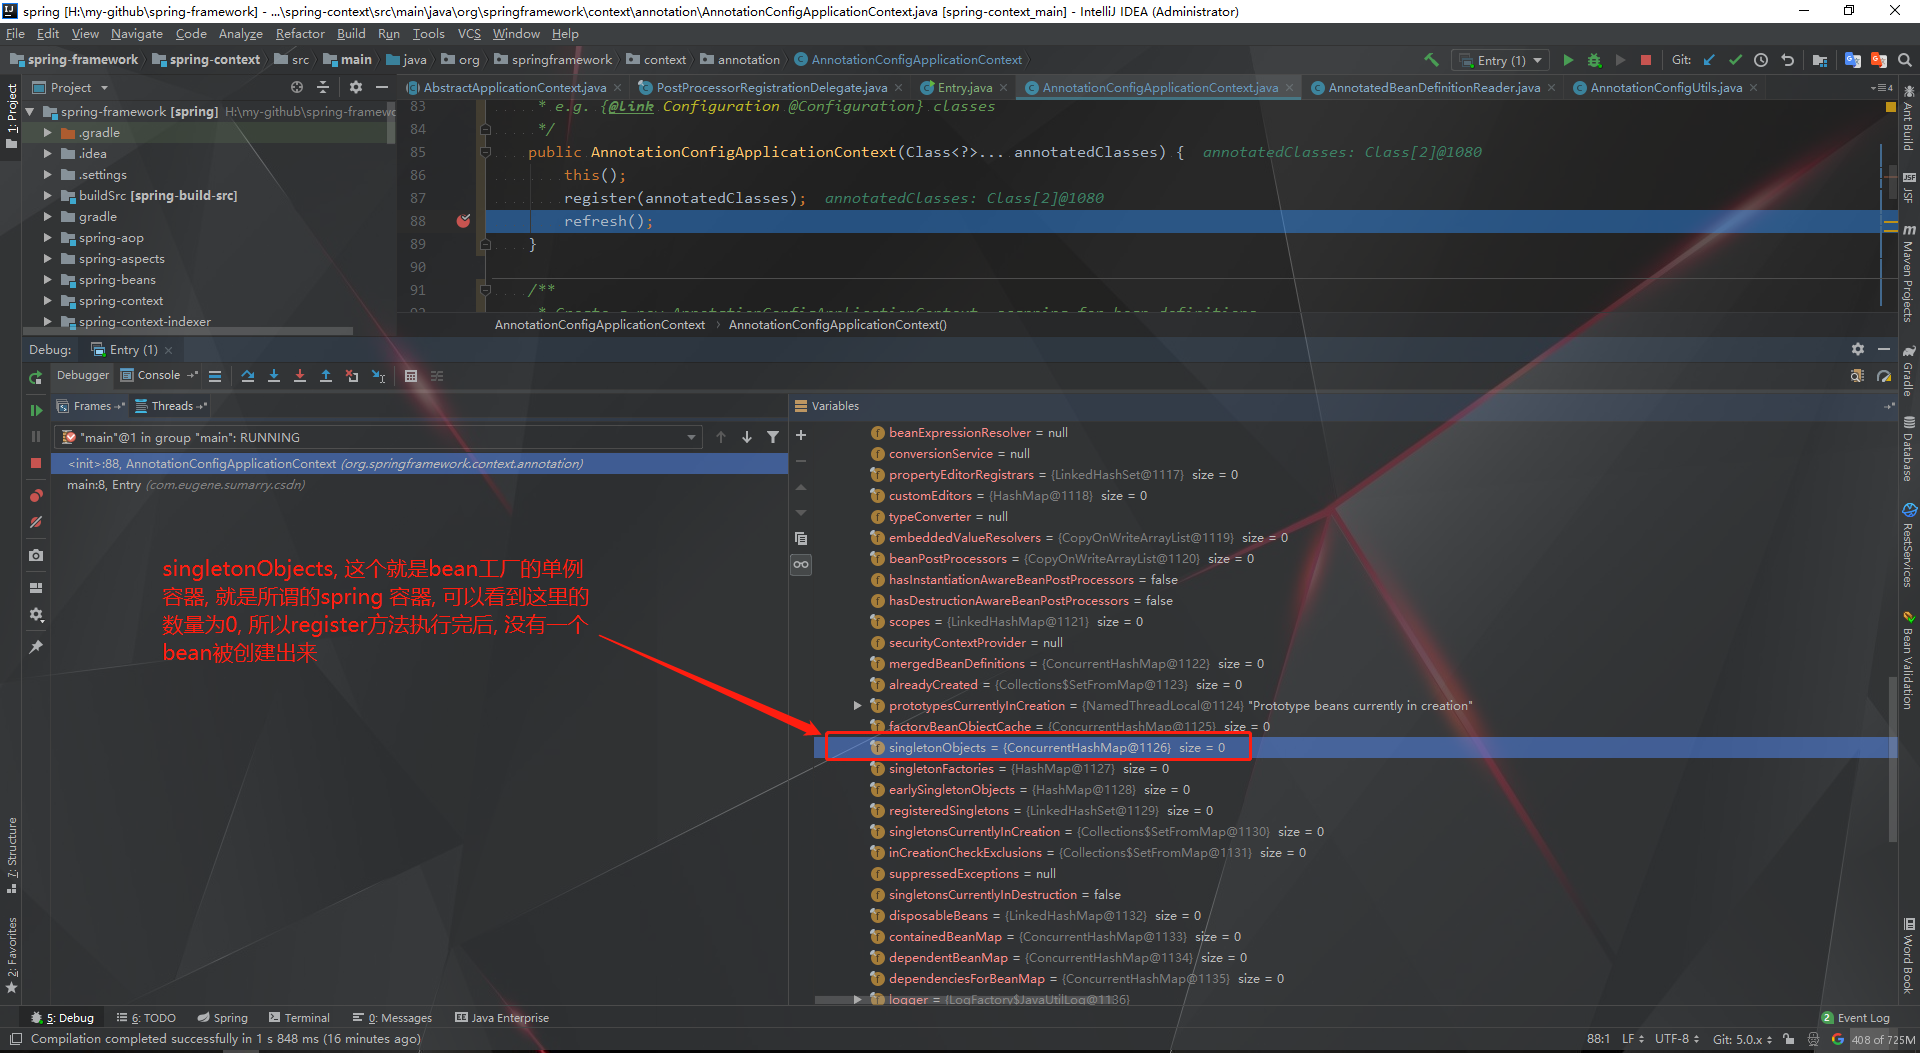Open Entry (1) run configuration dropdown
1920x1053 pixels.
point(1500,61)
